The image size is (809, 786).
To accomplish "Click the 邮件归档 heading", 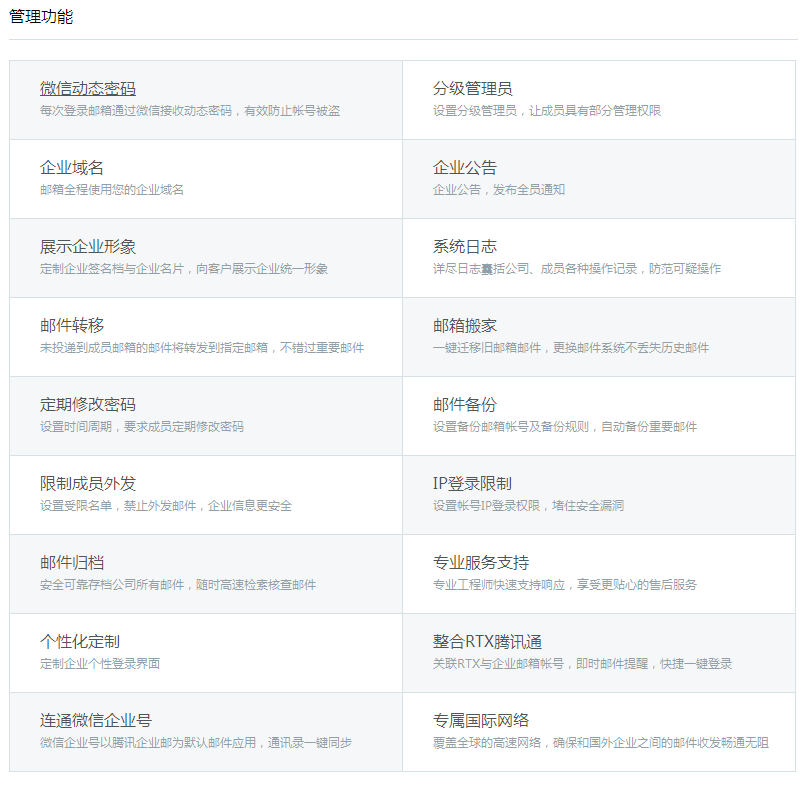I will [x=66, y=562].
